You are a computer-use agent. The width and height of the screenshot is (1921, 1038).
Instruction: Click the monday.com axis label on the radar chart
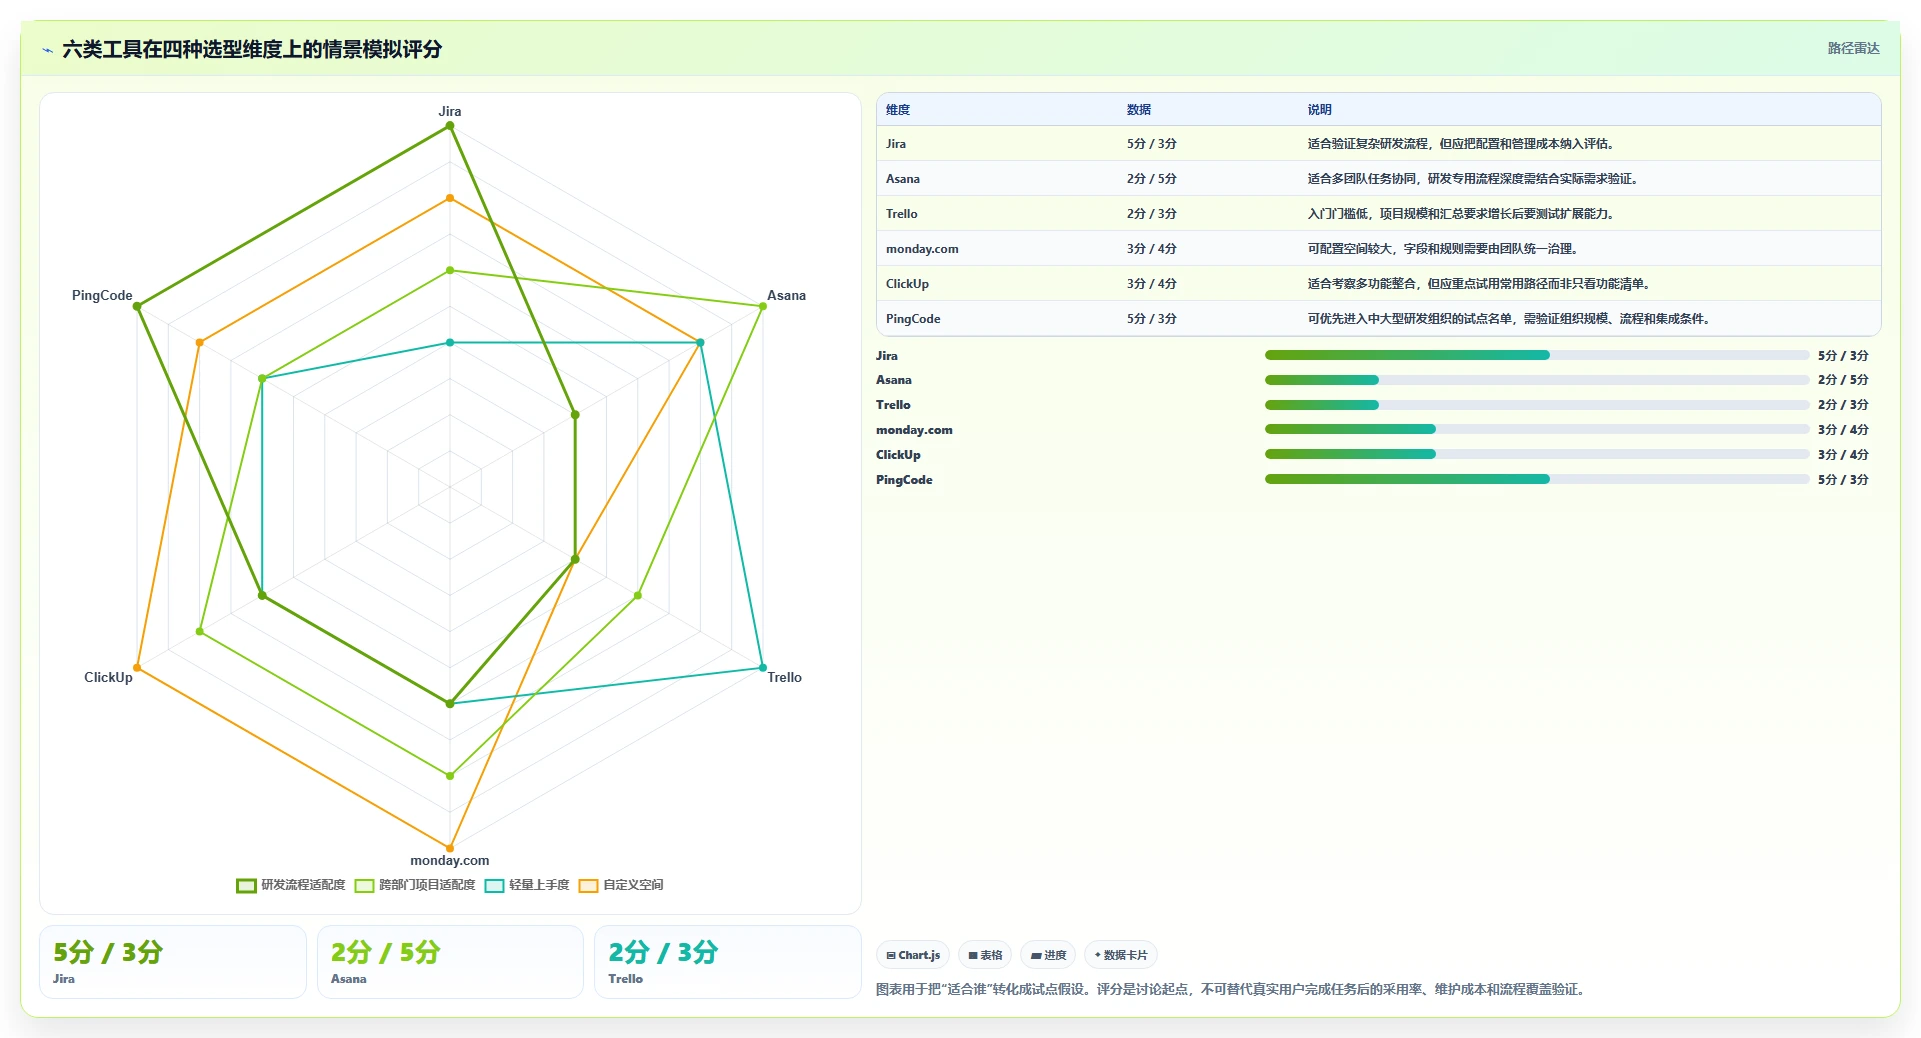(450, 860)
